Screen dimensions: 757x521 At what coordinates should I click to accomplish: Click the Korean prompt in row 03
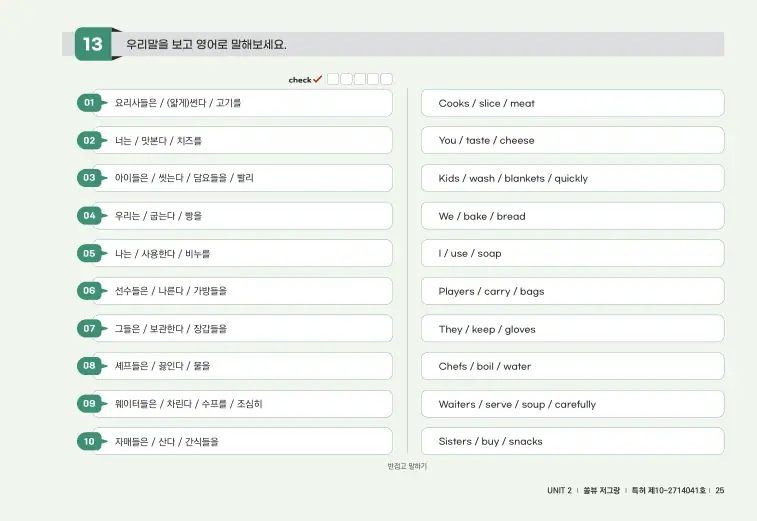point(184,178)
